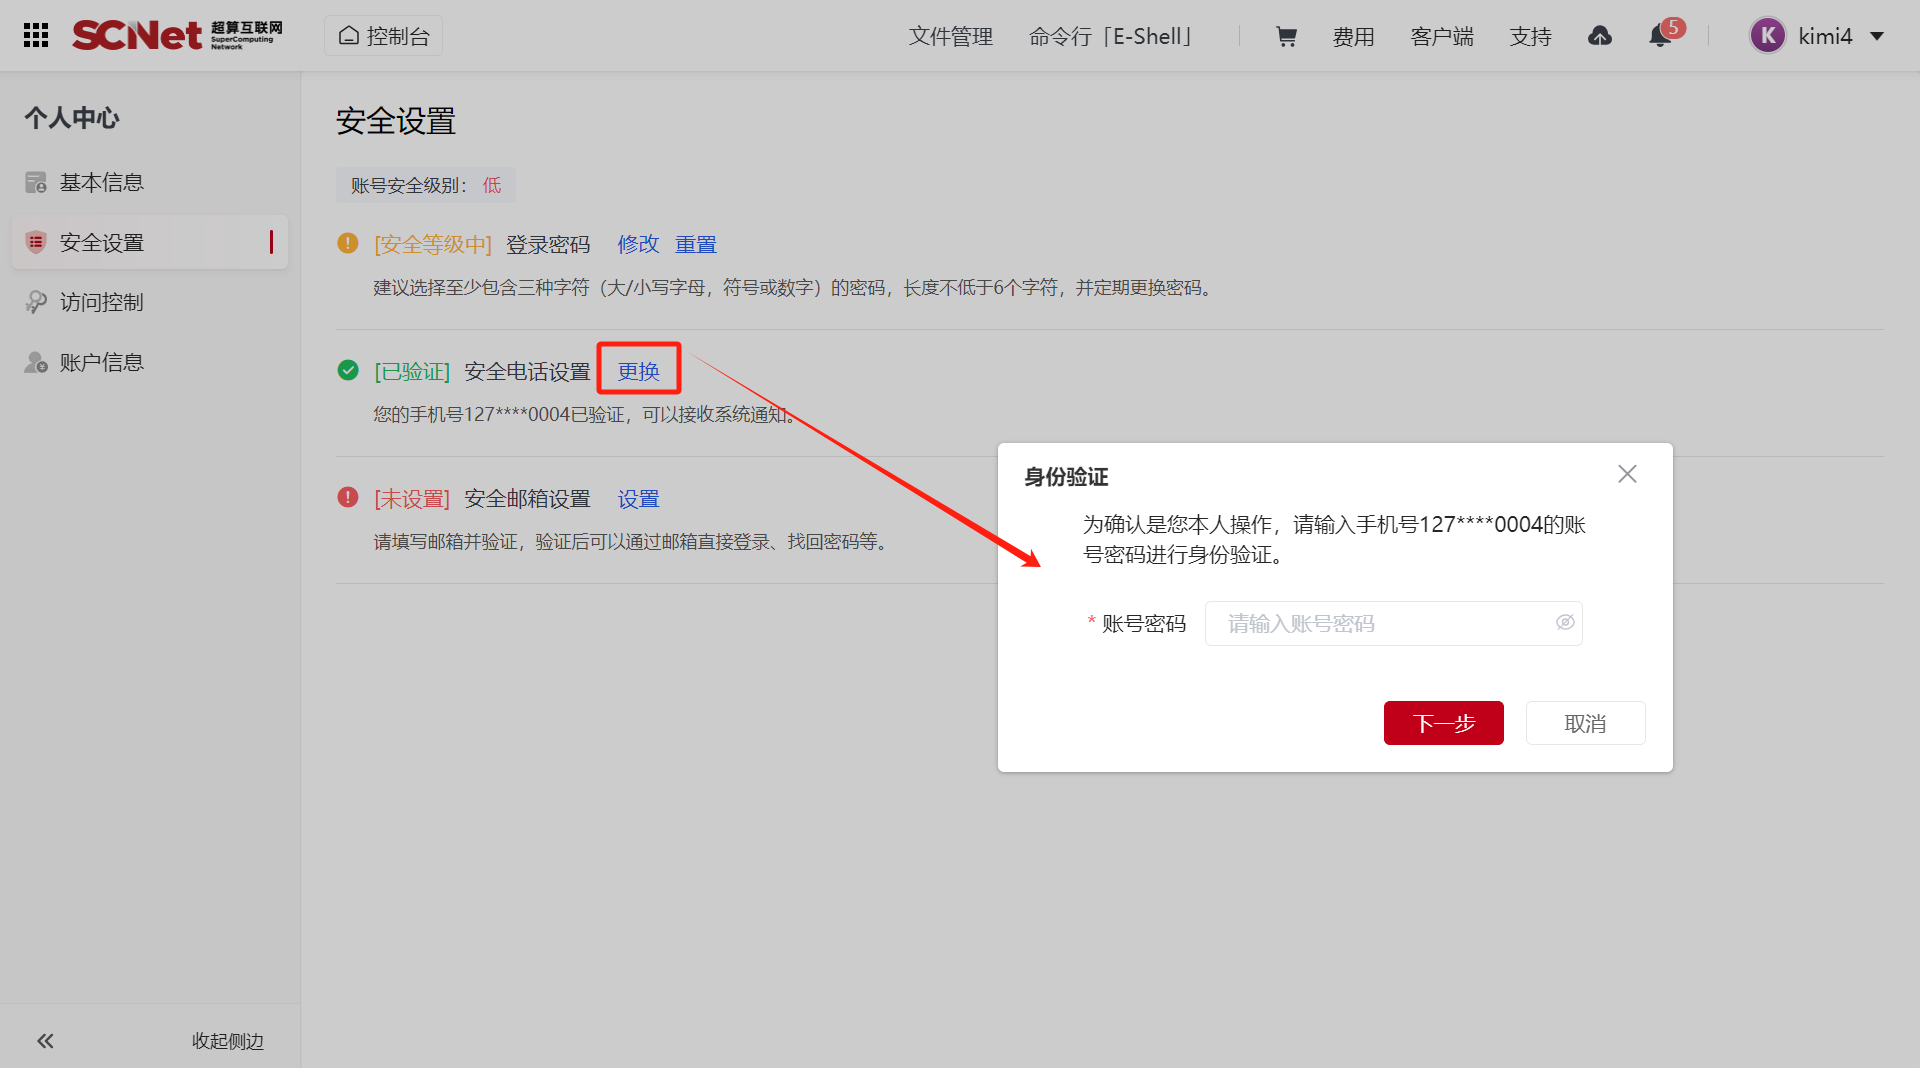Open the notification bell with badge
The image size is (1920, 1068).
pyautogui.click(x=1661, y=36)
